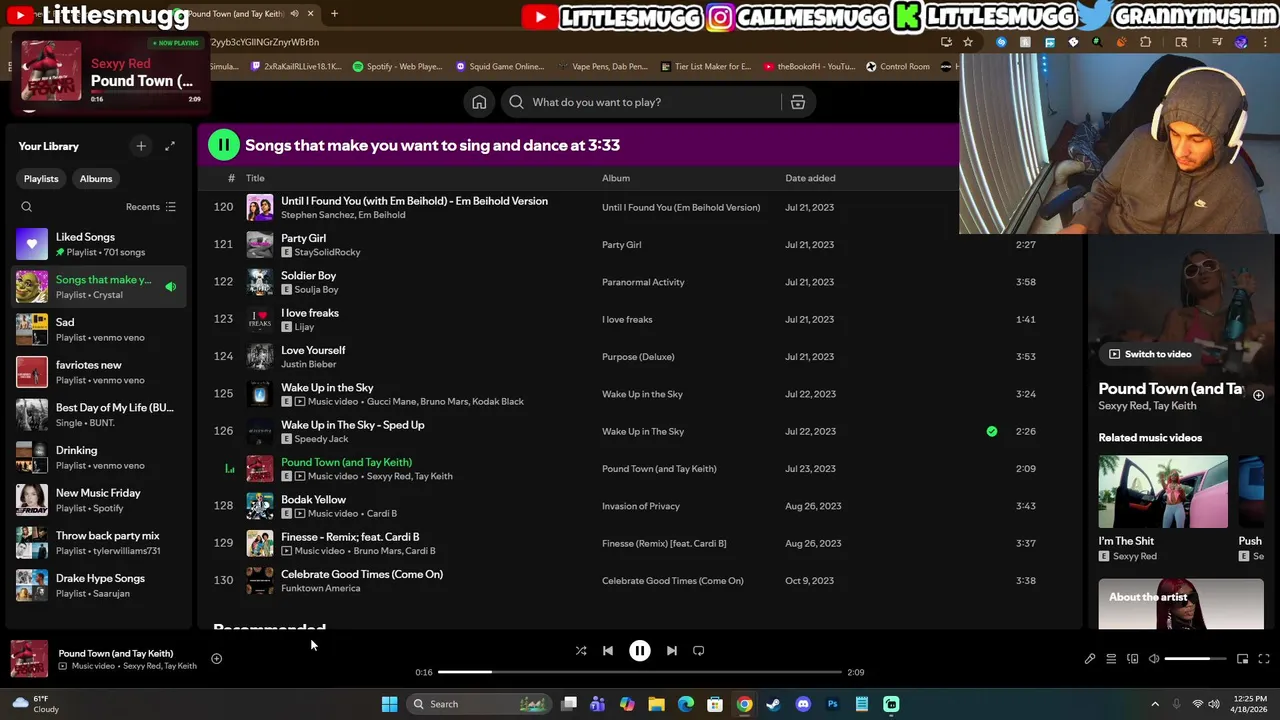Add current song to Liked Songs via plus circle
This screenshot has height=720, width=1280.
point(216,659)
